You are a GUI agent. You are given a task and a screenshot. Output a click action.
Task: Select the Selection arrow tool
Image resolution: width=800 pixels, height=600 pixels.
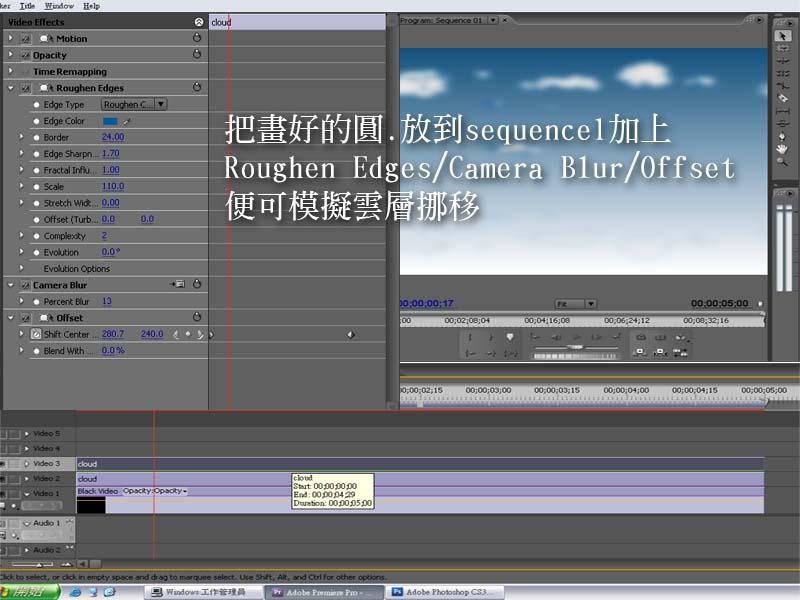pos(783,36)
